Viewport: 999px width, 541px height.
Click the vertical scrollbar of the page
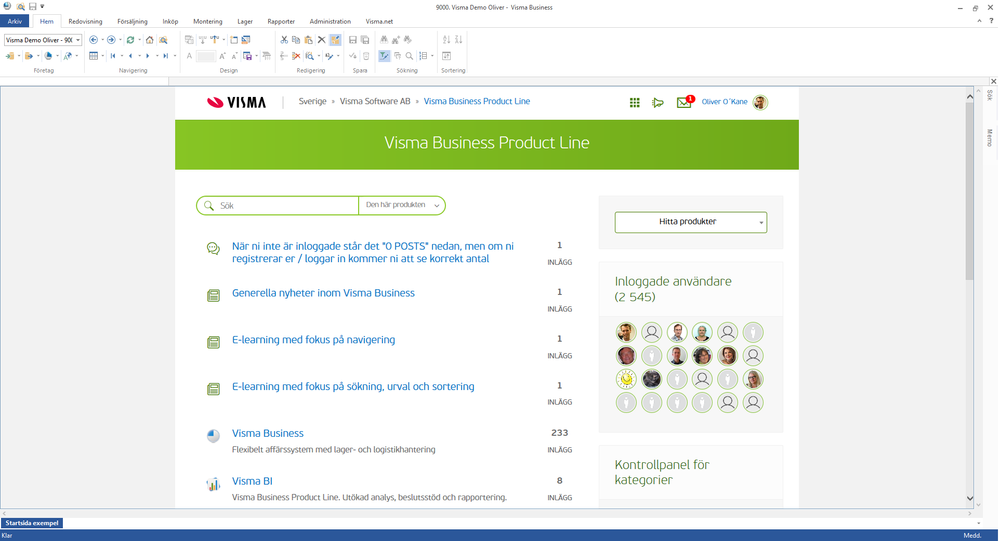pos(970,191)
